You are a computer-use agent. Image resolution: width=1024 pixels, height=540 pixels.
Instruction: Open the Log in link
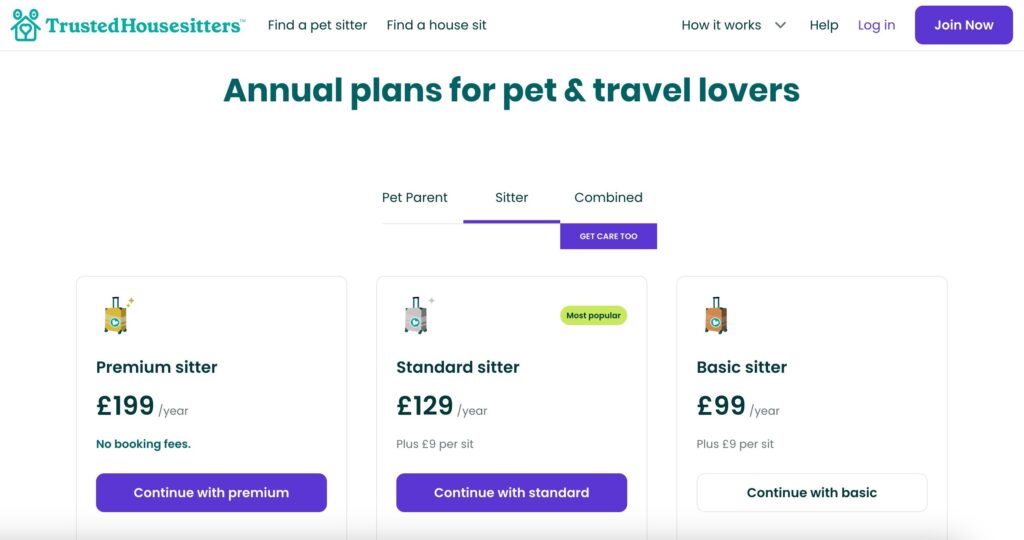click(x=876, y=25)
